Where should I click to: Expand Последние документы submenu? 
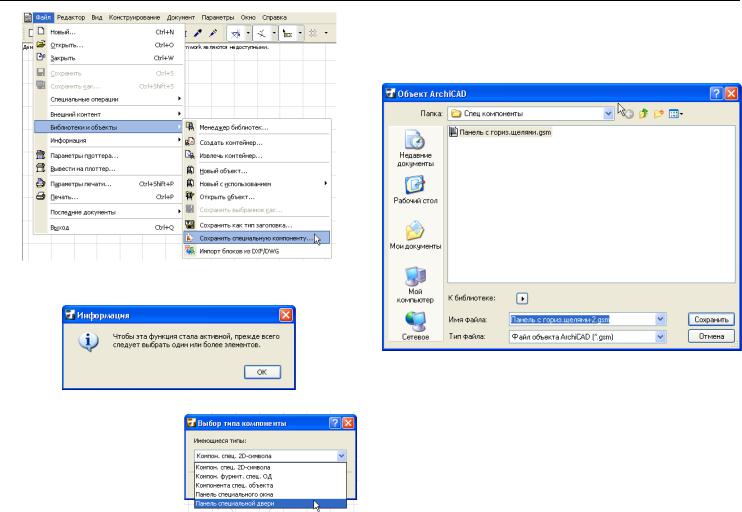coord(108,212)
